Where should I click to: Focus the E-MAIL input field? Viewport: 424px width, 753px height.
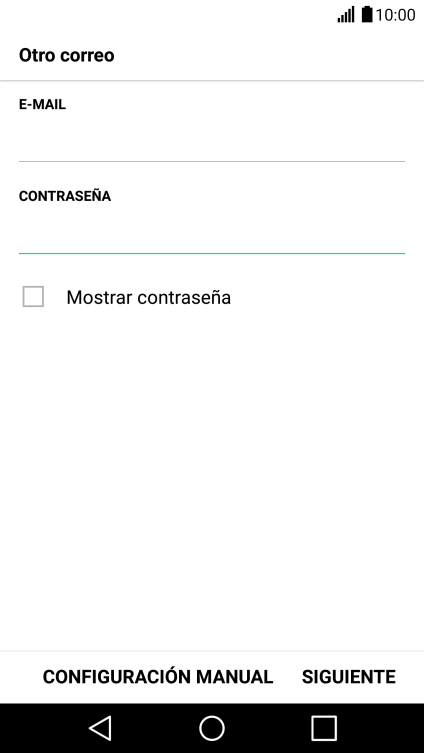point(212,139)
